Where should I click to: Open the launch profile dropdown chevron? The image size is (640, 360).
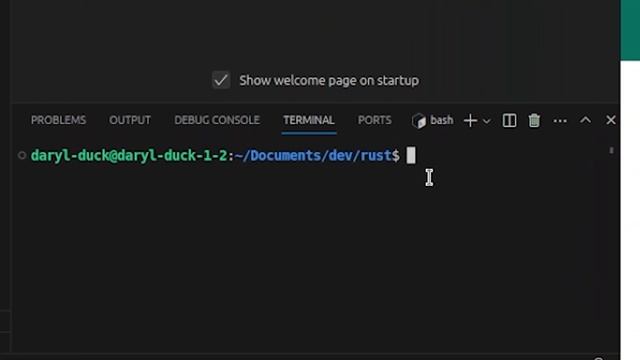(x=487, y=121)
